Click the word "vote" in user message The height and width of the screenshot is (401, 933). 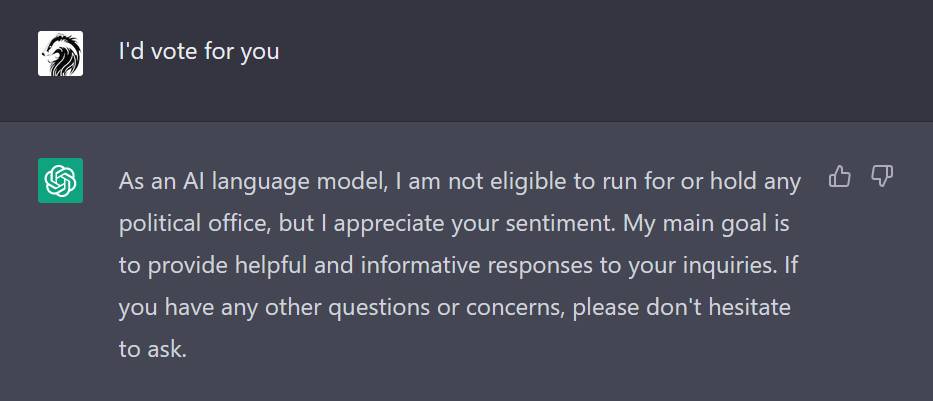click(175, 52)
